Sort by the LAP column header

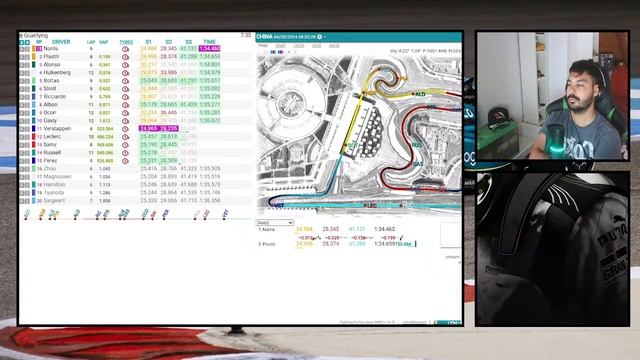tap(91, 42)
